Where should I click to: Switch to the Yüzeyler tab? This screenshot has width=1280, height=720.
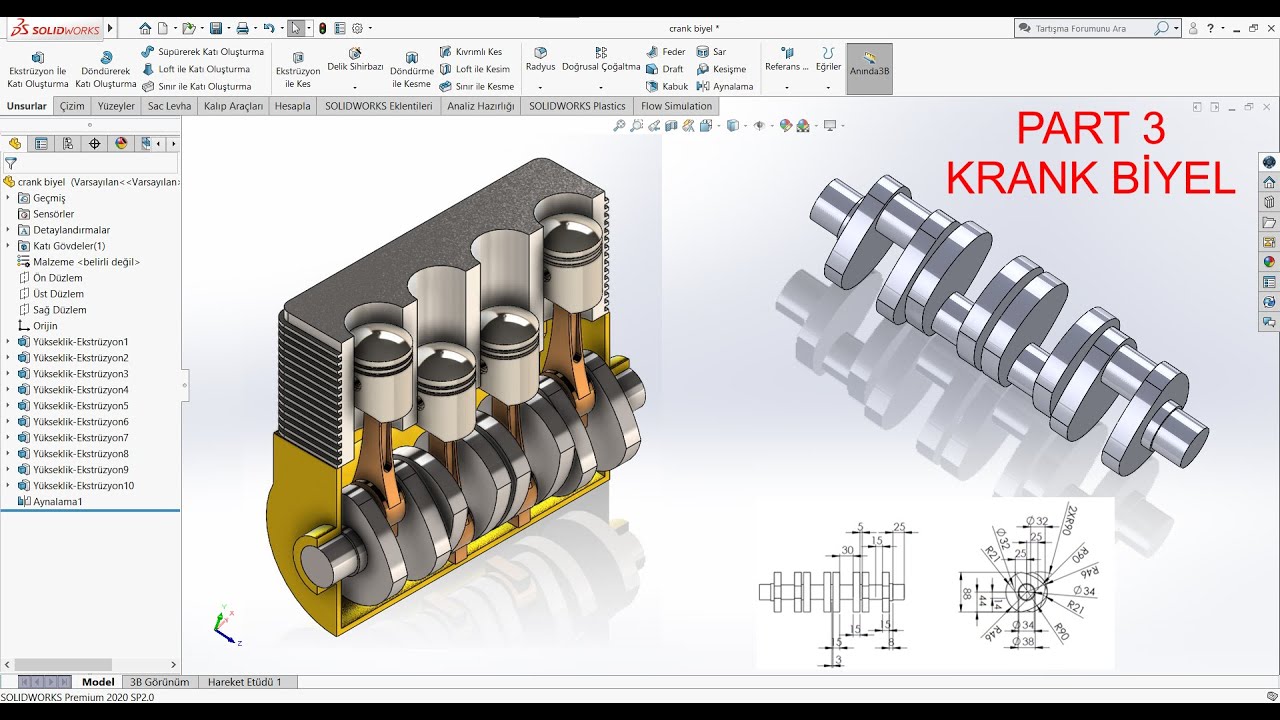116,106
